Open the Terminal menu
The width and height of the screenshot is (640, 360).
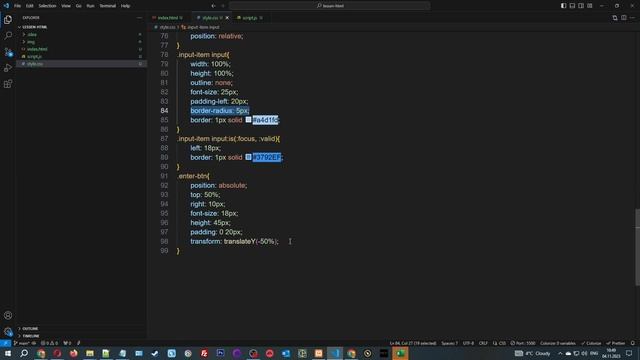(108, 6)
